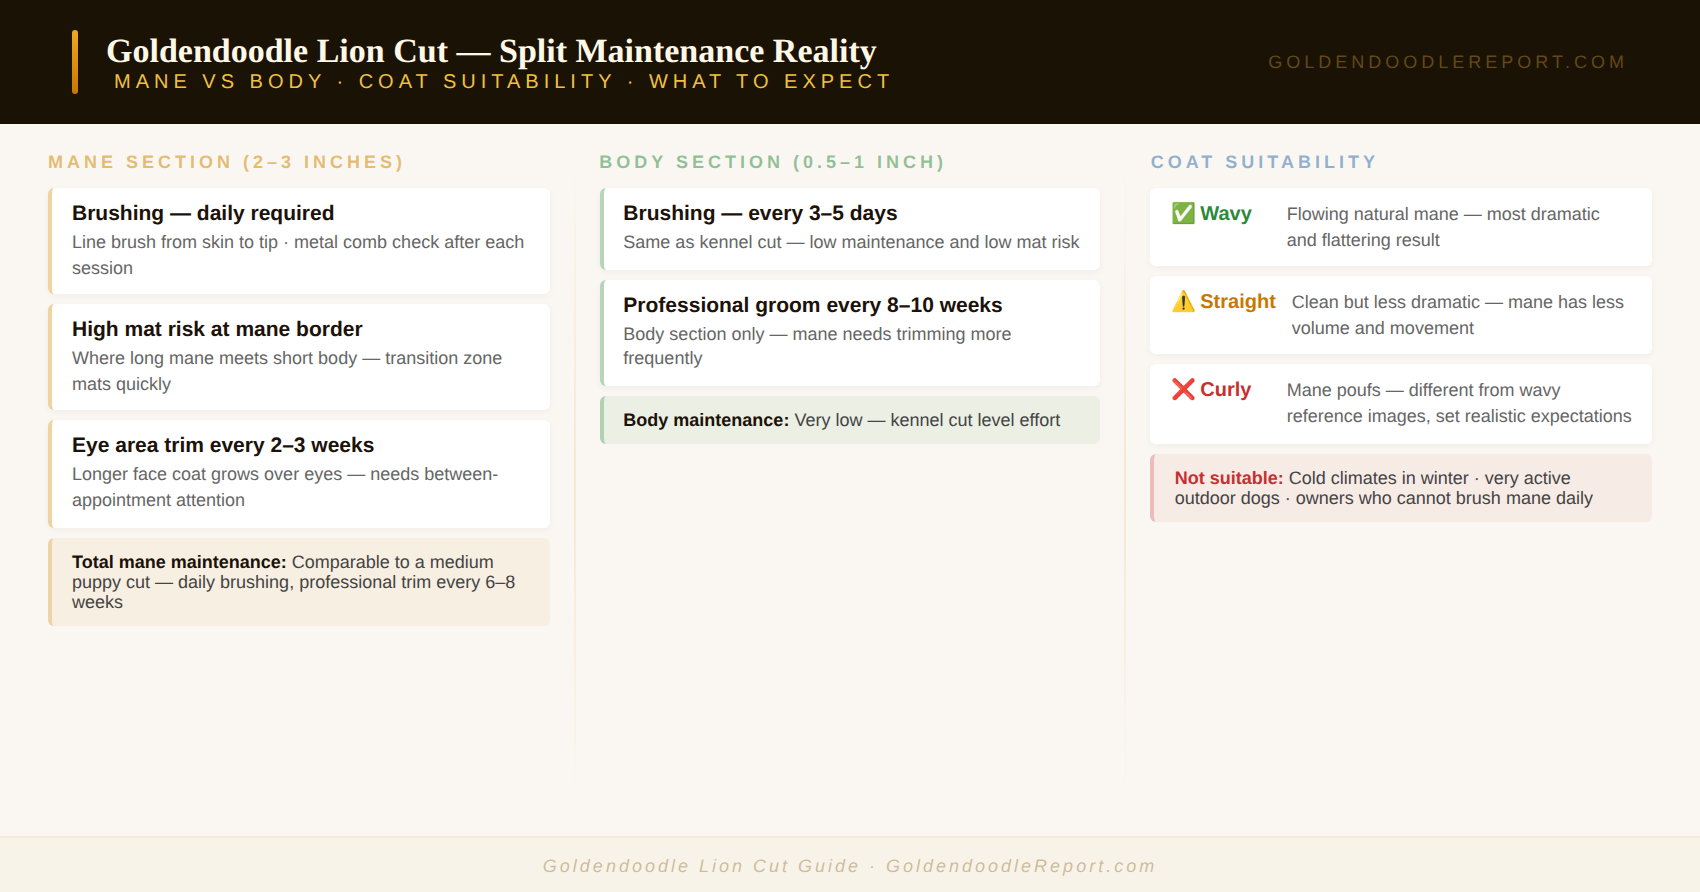Select "Brushing — daily required" card title

[x=203, y=213]
